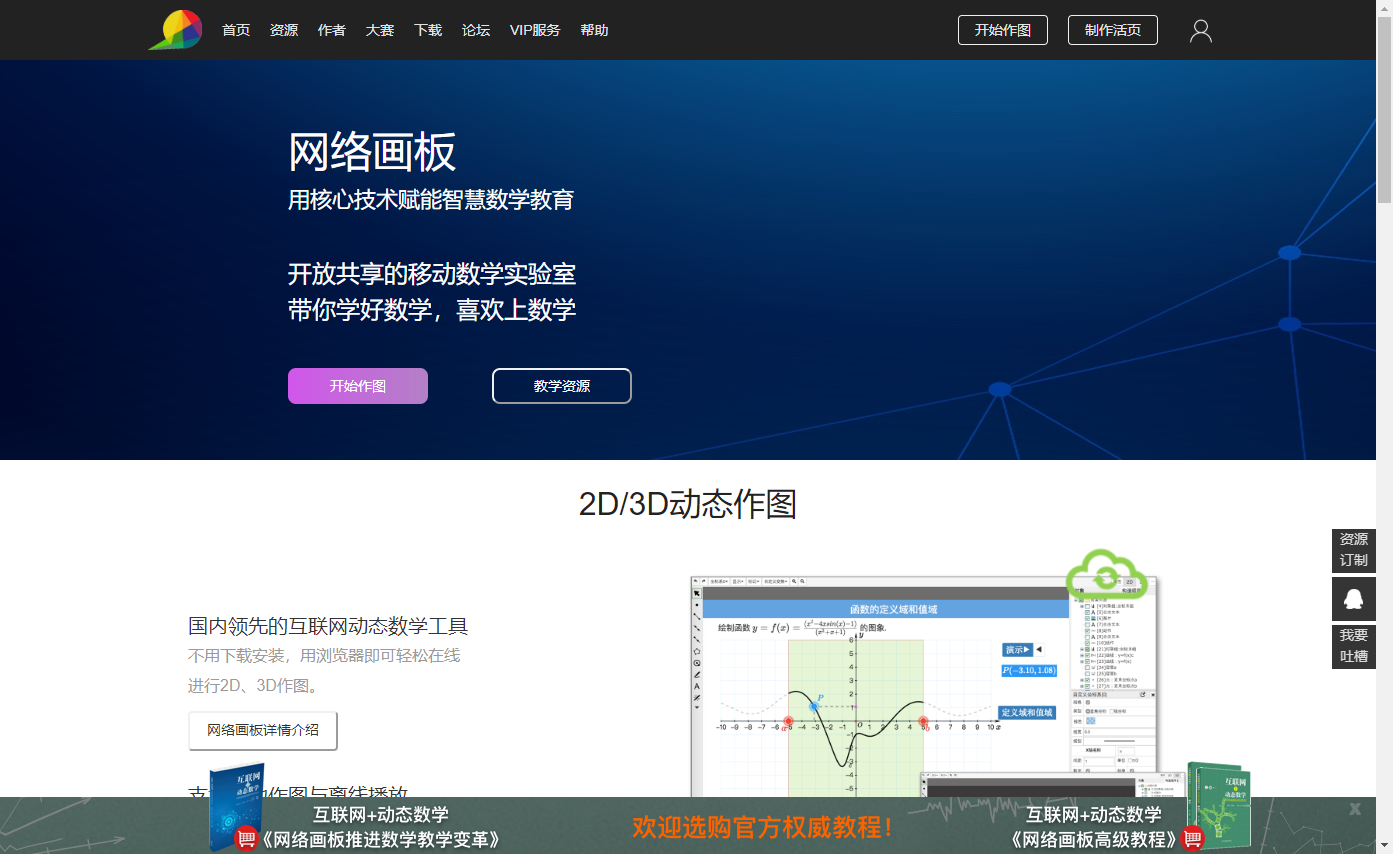Click the red cart icon by 网络画板推进数学教学变革
The image size is (1393, 854).
tap(246, 839)
